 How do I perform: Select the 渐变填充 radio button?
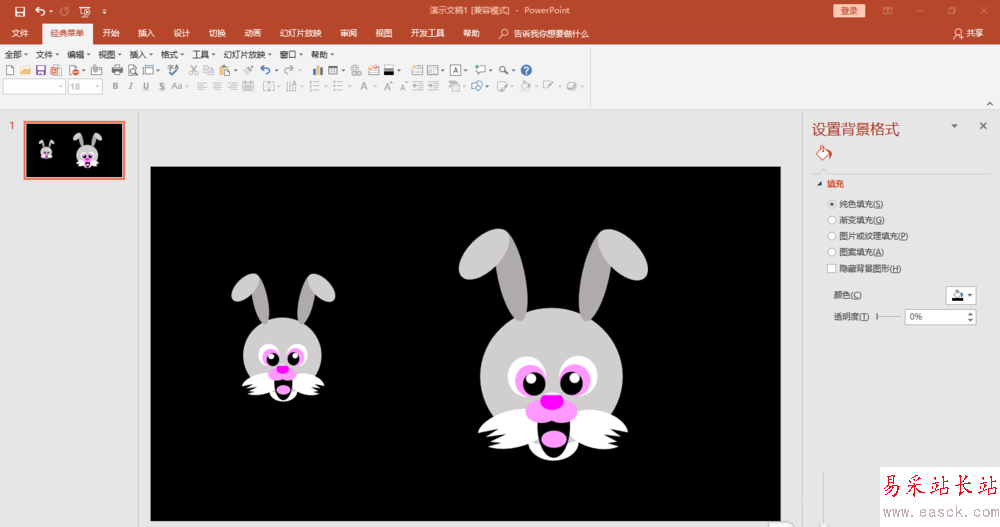pyautogui.click(x=831, y=220)
